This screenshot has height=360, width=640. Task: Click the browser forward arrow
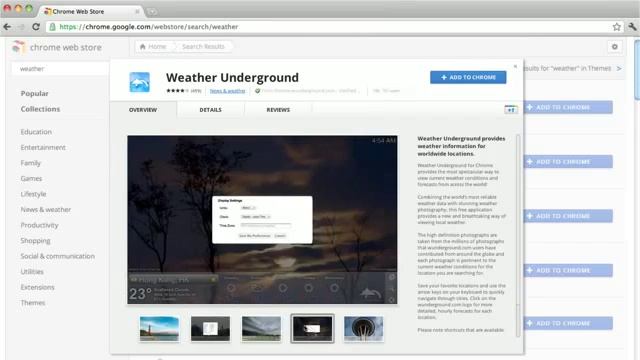coord(21,27)
